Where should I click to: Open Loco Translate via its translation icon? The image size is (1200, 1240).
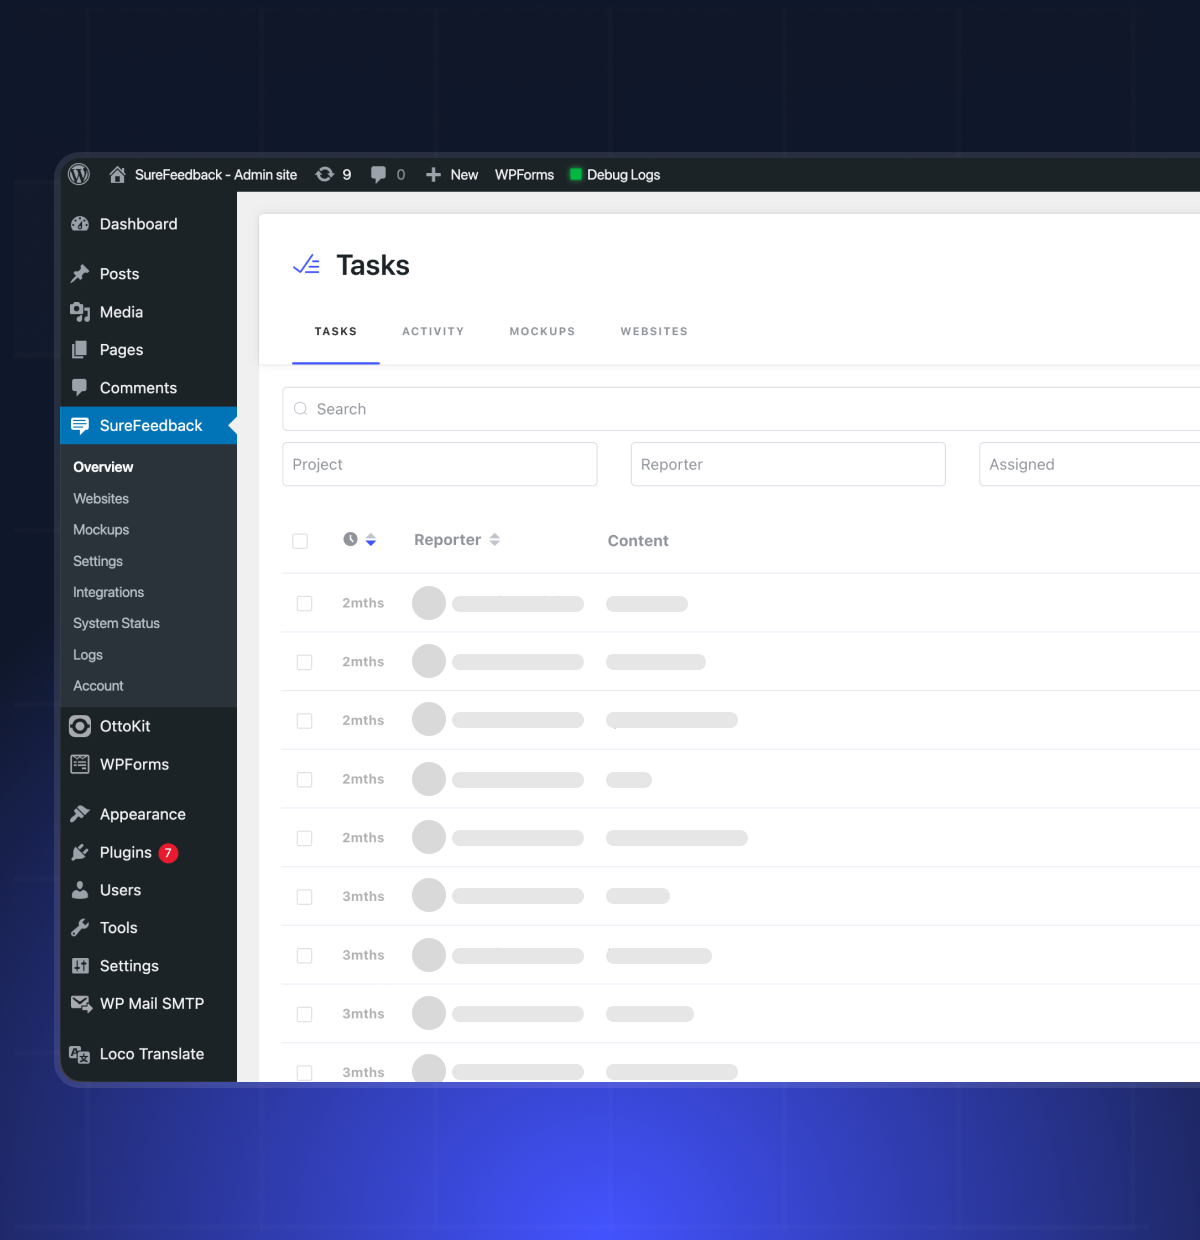click(79, 1053)
